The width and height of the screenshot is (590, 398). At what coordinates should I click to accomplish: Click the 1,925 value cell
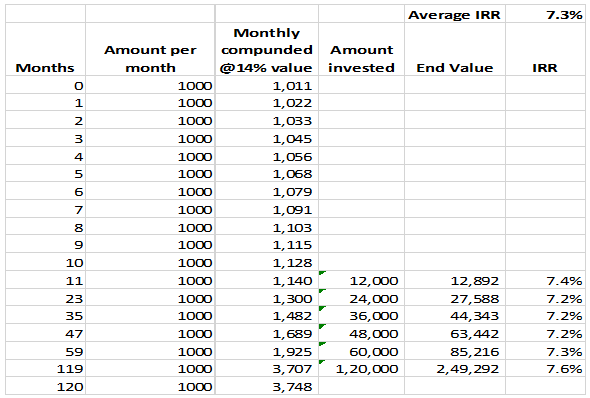(x=267, y=351)
